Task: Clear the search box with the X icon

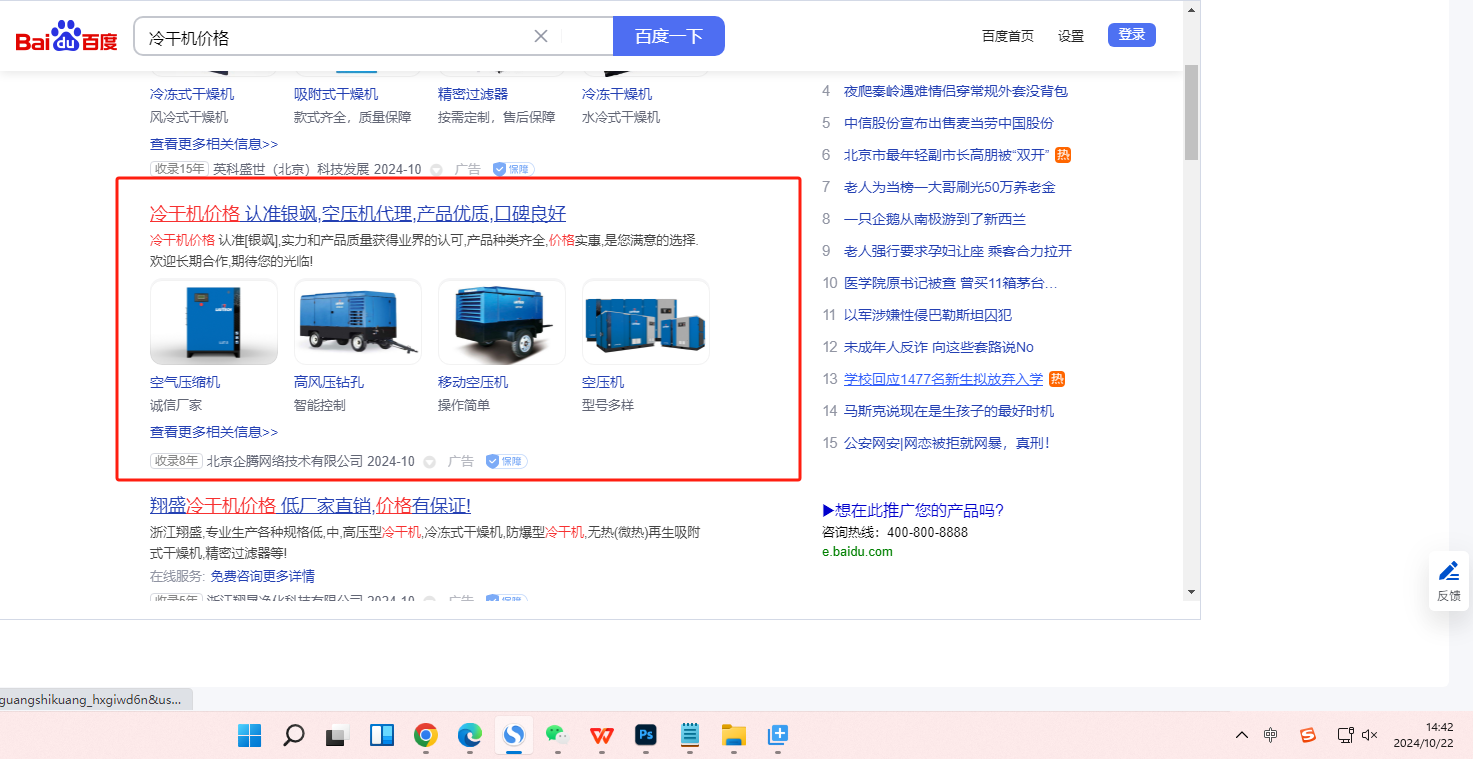Action: tap(541, 36)
